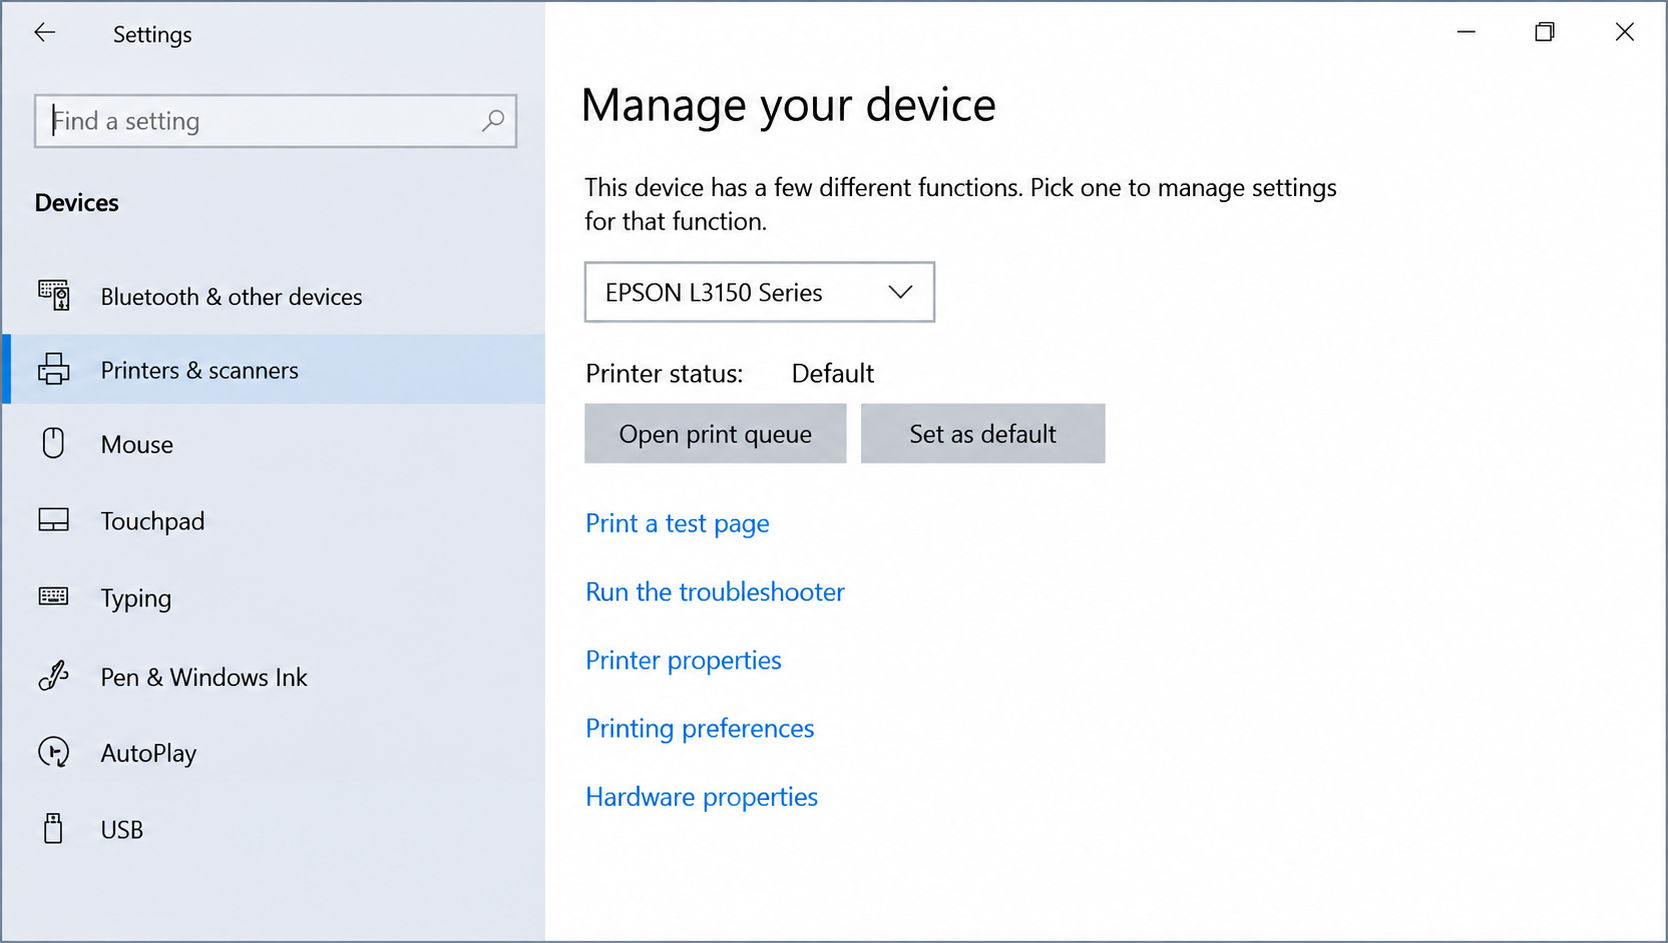Click the search magnifier icon
The width and height of the screenshot is (1668, 943).
493,121
